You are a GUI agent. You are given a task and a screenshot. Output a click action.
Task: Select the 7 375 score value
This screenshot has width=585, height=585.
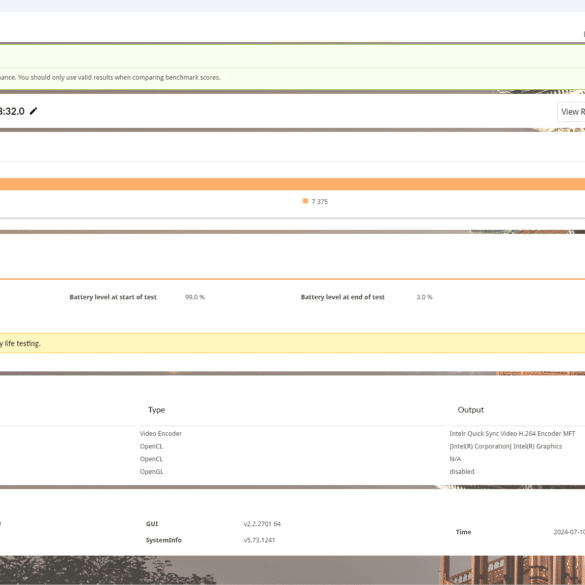pyautogui.click(x=319, y=201)
